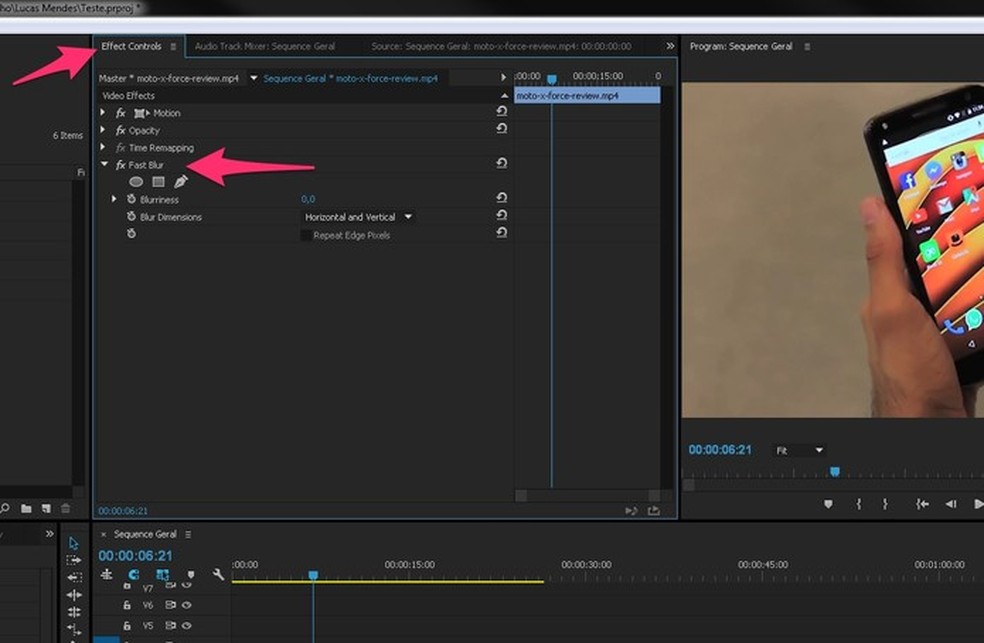The image size is (984, 643).
Task: Reset the Fast Blur effect
Action: (x=501, y=164)
